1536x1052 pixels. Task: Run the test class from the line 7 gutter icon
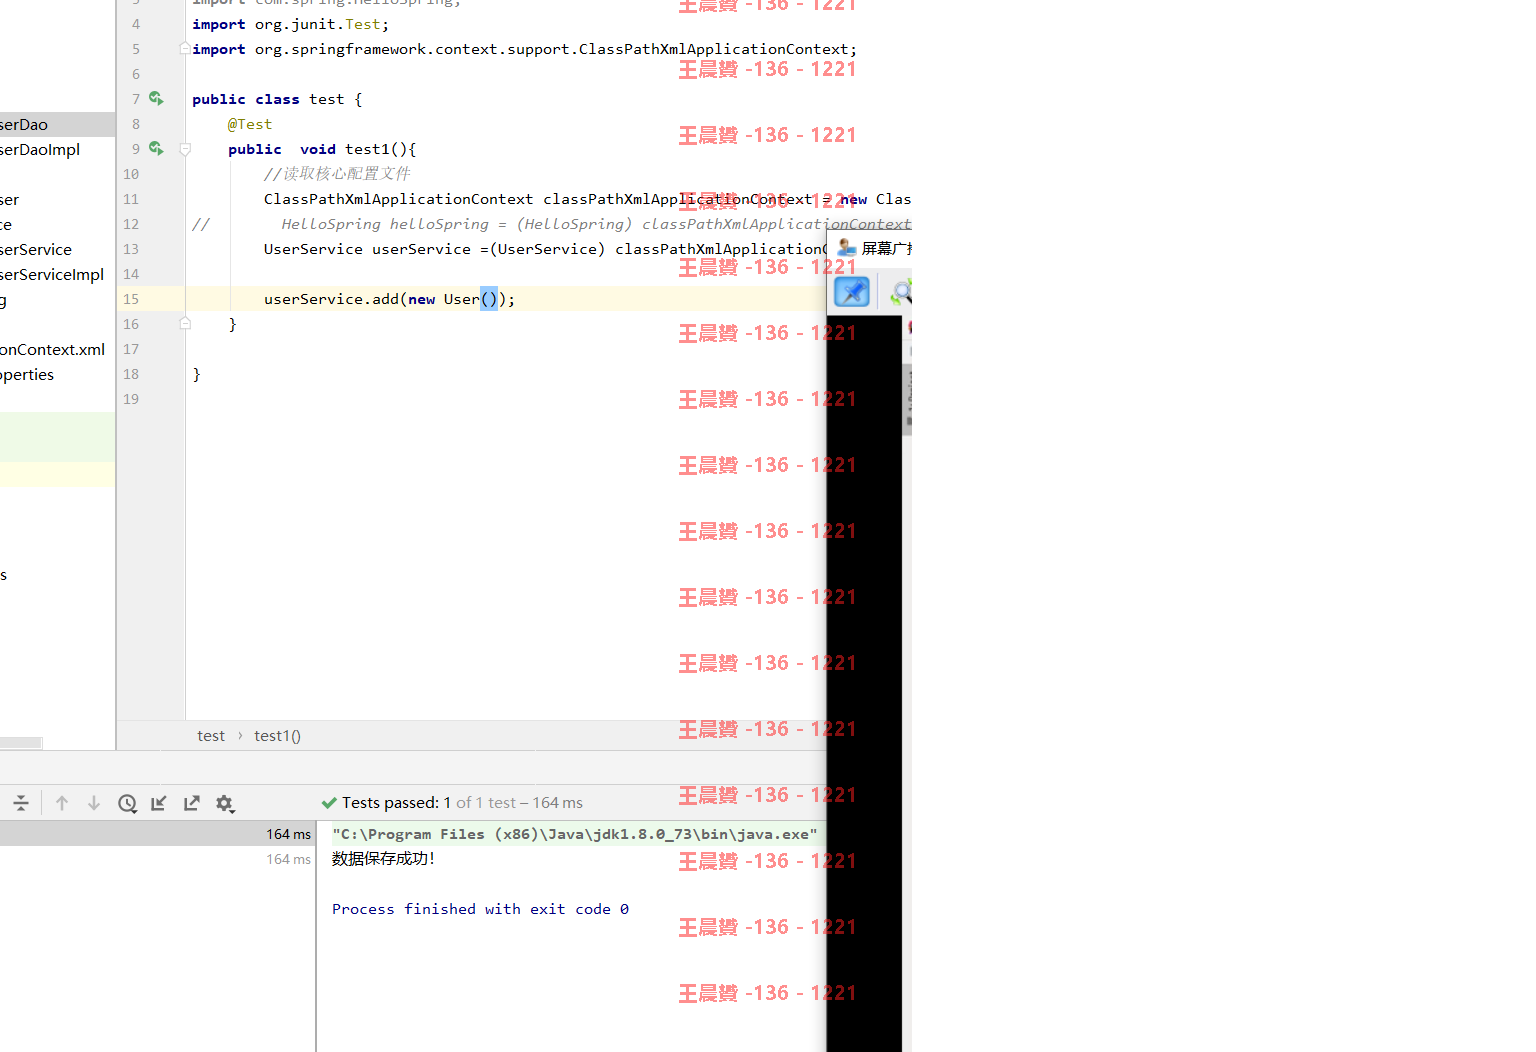tap(156, 98)
